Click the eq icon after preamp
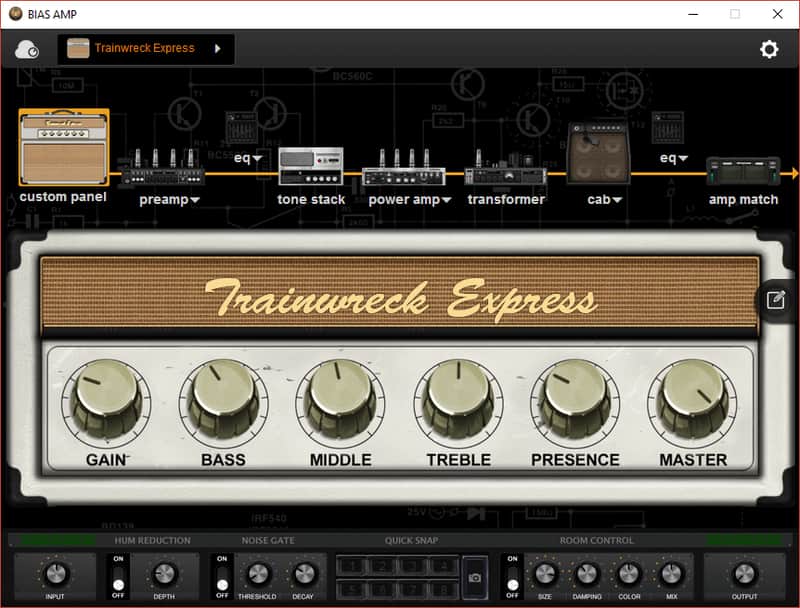 [x=241, y=128]
